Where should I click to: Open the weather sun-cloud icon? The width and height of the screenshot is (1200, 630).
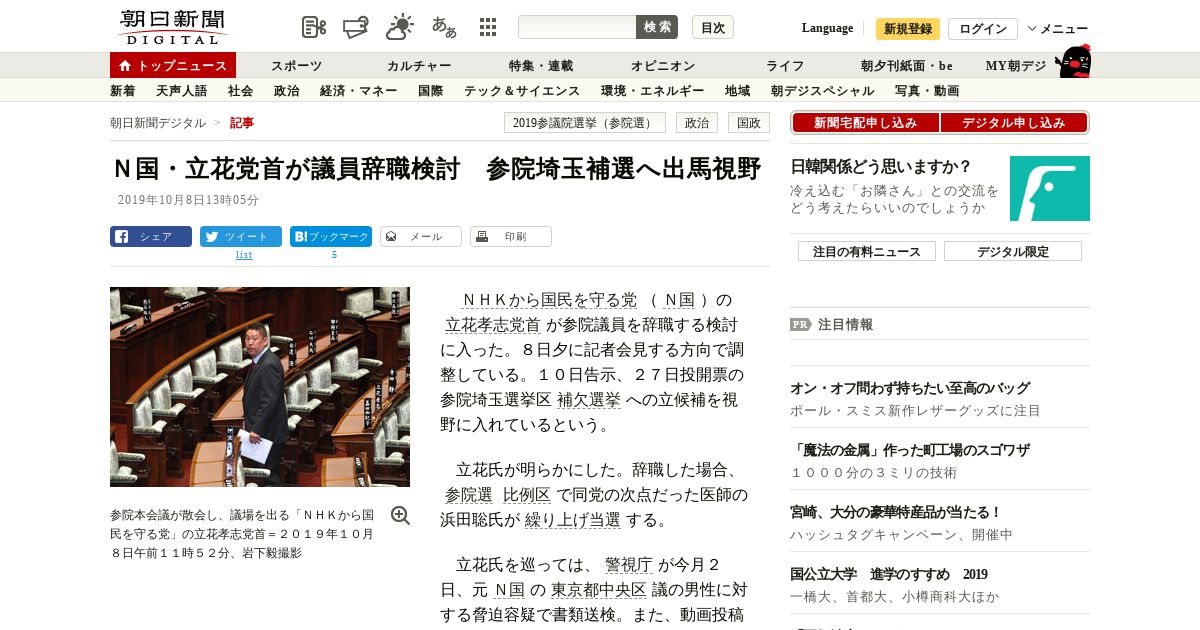pos(400,27)
